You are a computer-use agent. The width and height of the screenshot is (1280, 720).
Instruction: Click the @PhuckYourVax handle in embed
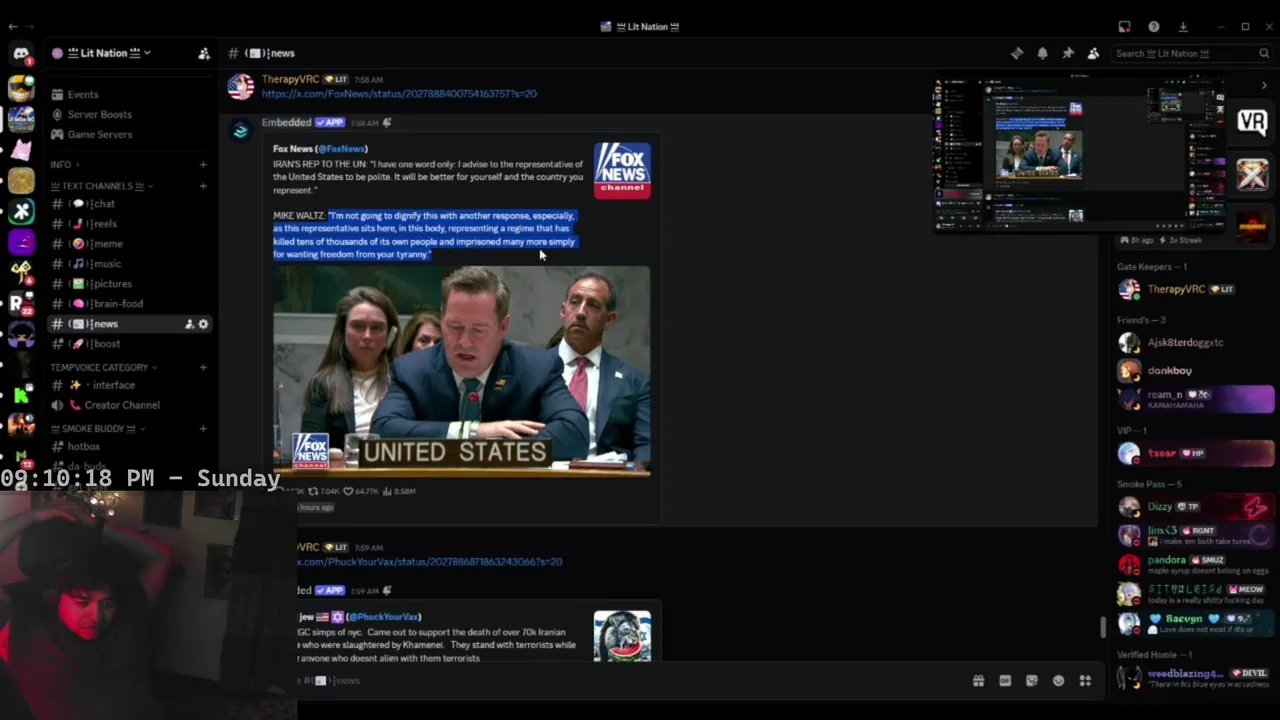click(x=383, y=617)
